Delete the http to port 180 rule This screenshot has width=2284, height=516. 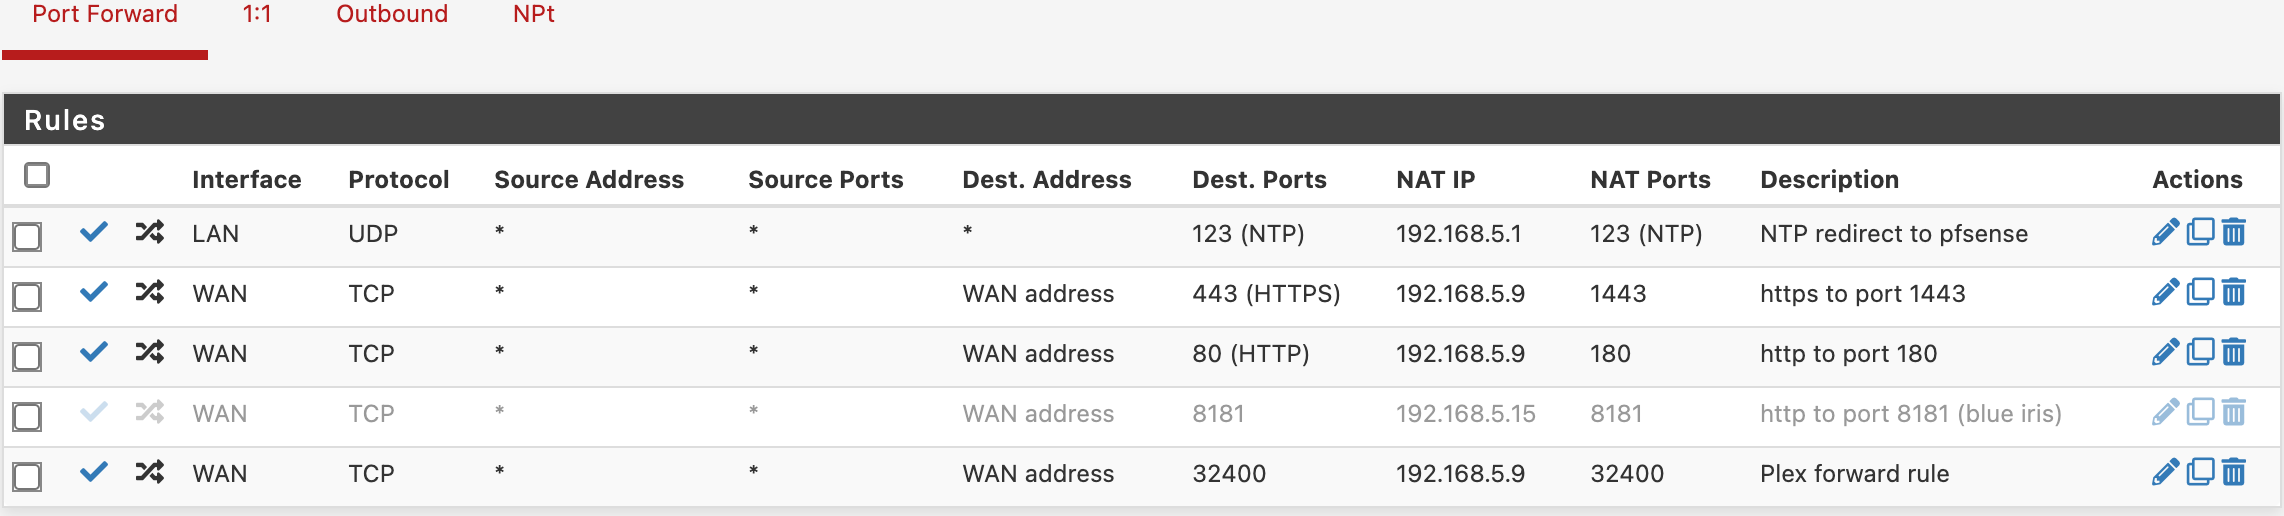[2234, 353]
